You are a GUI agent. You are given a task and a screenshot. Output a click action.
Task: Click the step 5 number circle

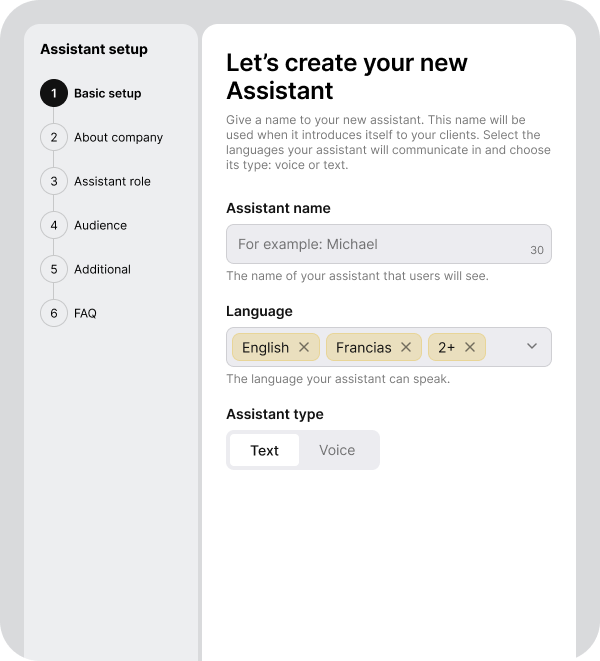click(x=54, y=269)
